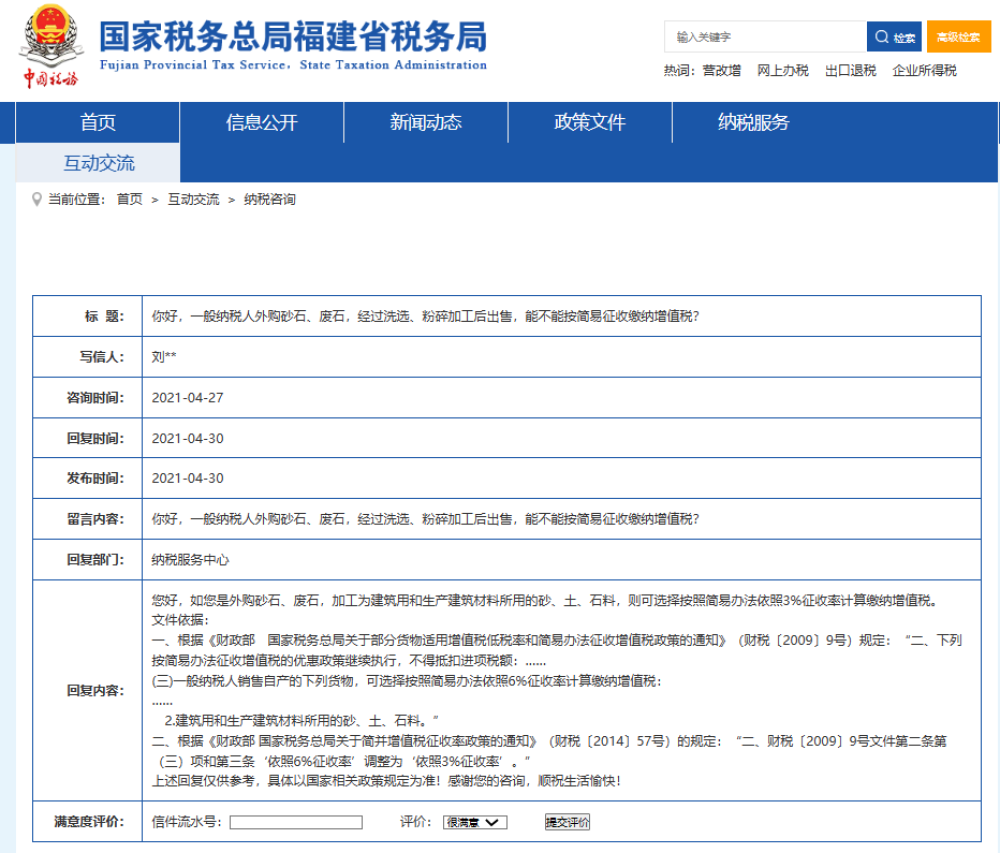Open the 首页 navigation tab
The width and height of the screenshot is (1000, 853).
pos(98,123)
